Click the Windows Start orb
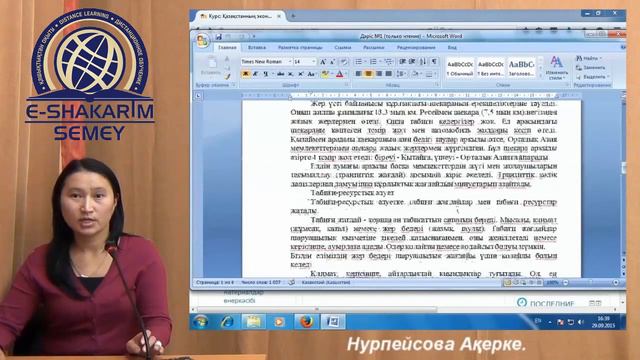Screen dimensions: 640x360 [x=200, y=322]
